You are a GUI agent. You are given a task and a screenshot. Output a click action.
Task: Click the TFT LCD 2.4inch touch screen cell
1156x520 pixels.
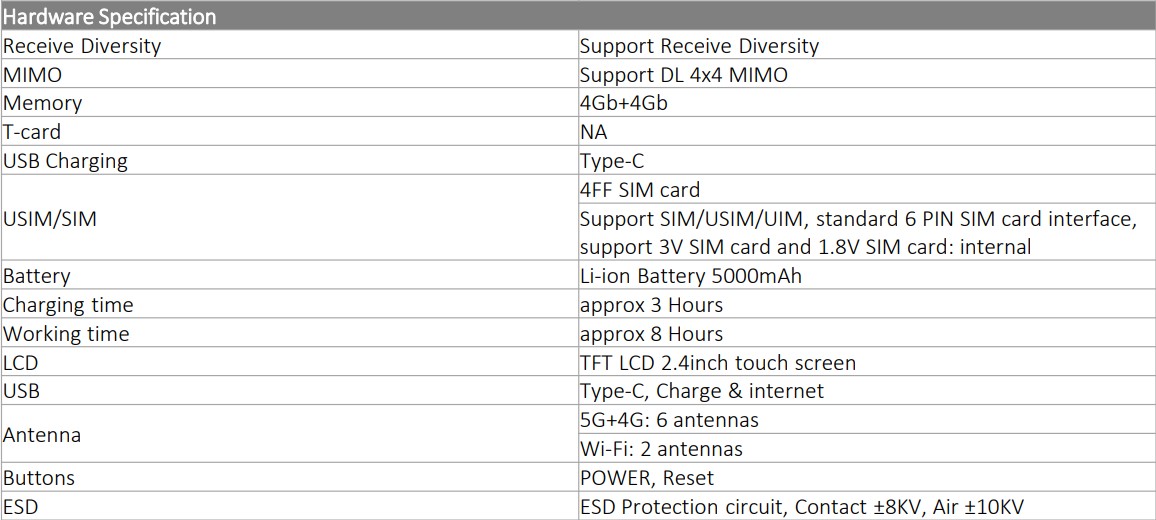click(x=717, y=363)
